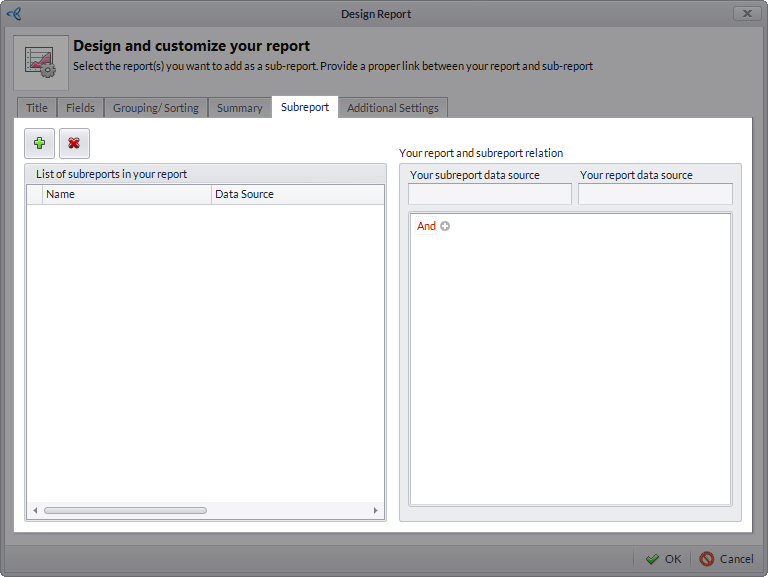Click the And condition operator
Image resolution: width=768 pixels, height=577 pixels.
pos(426,226)
